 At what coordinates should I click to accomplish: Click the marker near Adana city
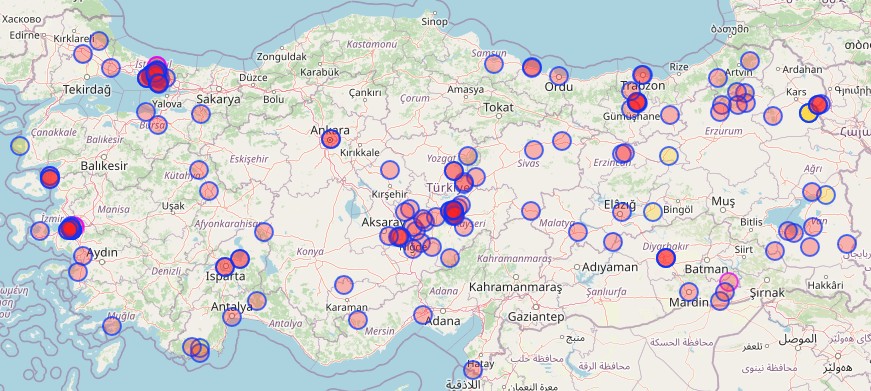[423, 315]
